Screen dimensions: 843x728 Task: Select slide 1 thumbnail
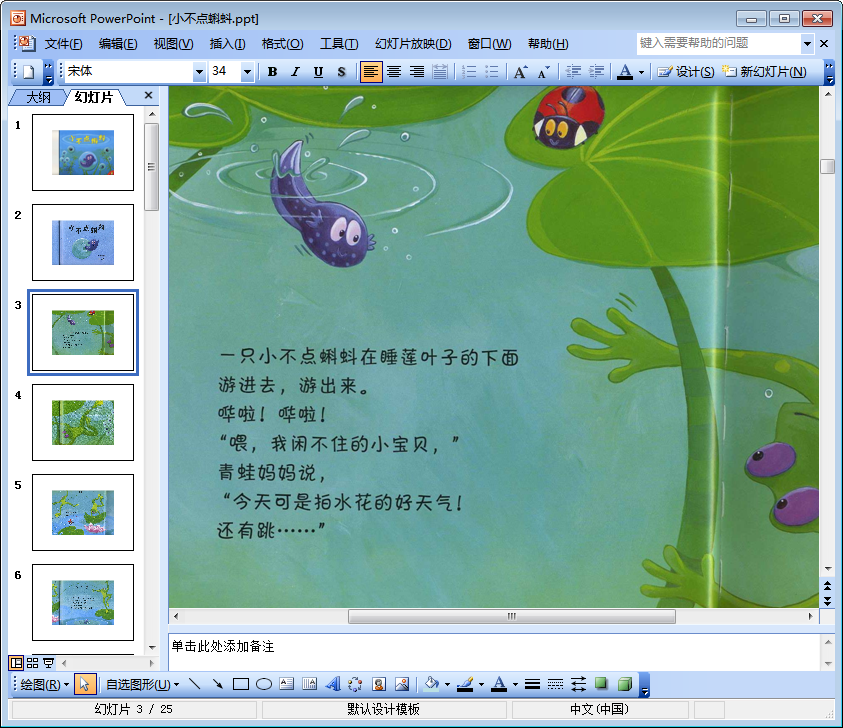click(x=83, y=152)
